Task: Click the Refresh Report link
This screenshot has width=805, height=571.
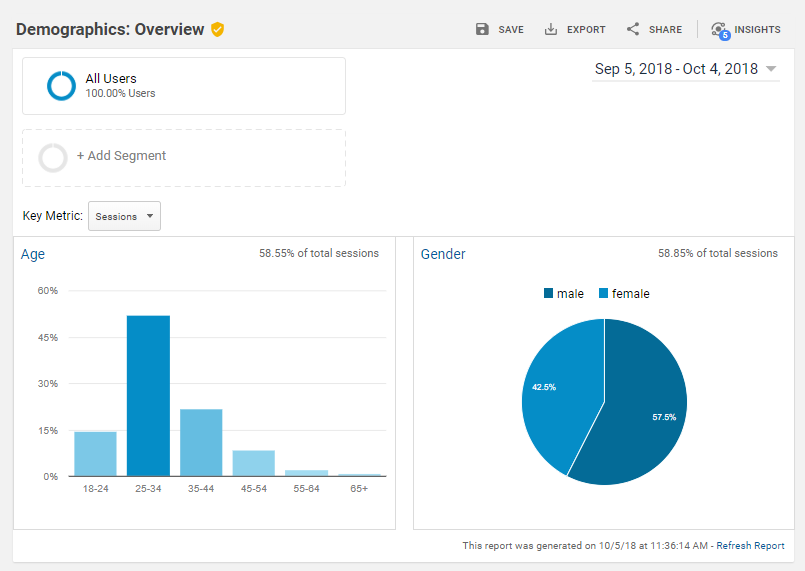Action: click(750, 546)
